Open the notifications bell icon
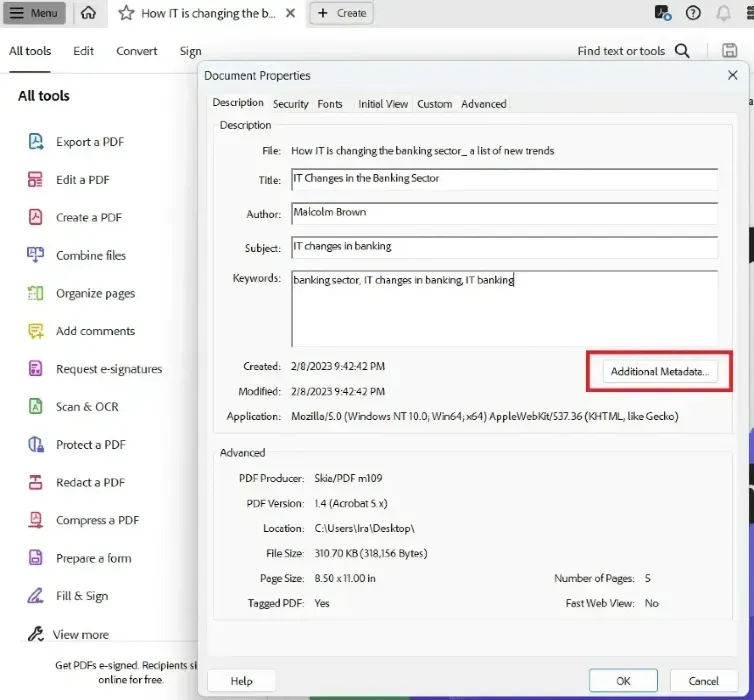754x700 pixels. pos(723,13)
